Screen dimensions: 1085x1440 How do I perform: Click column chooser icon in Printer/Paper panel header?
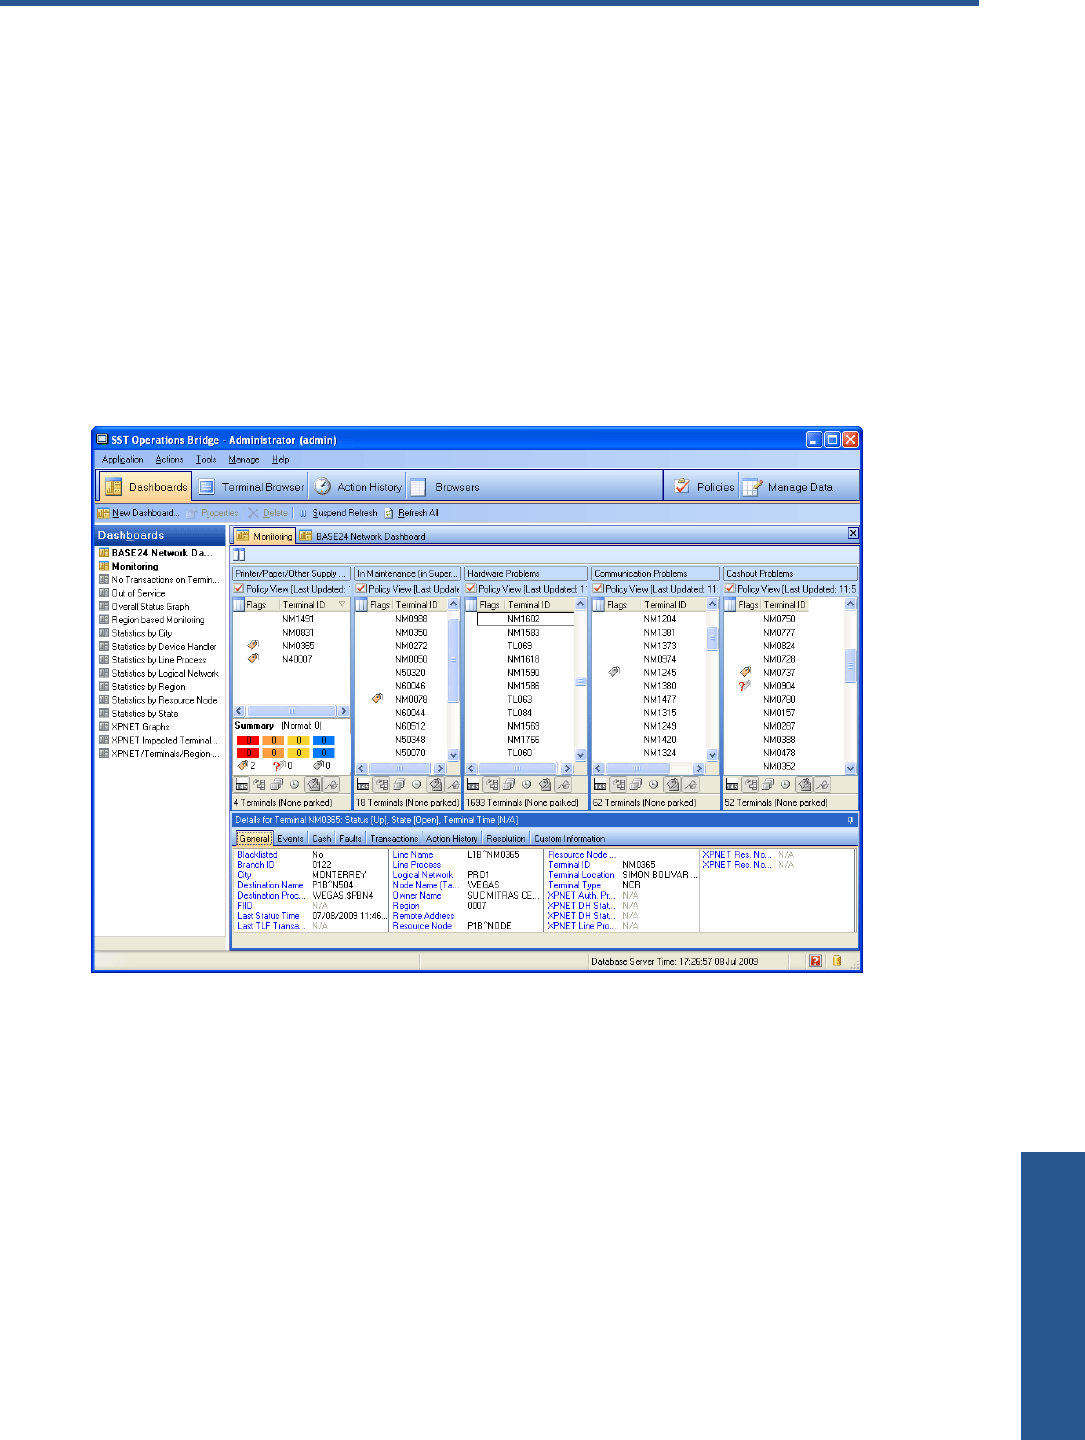[239, 605]
